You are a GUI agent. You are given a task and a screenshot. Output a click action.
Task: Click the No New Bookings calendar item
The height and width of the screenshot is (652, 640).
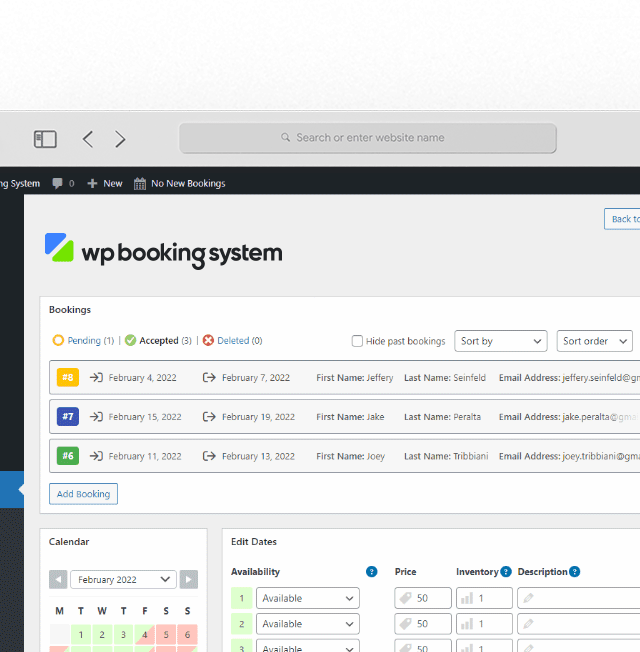[x=180, y=183]
